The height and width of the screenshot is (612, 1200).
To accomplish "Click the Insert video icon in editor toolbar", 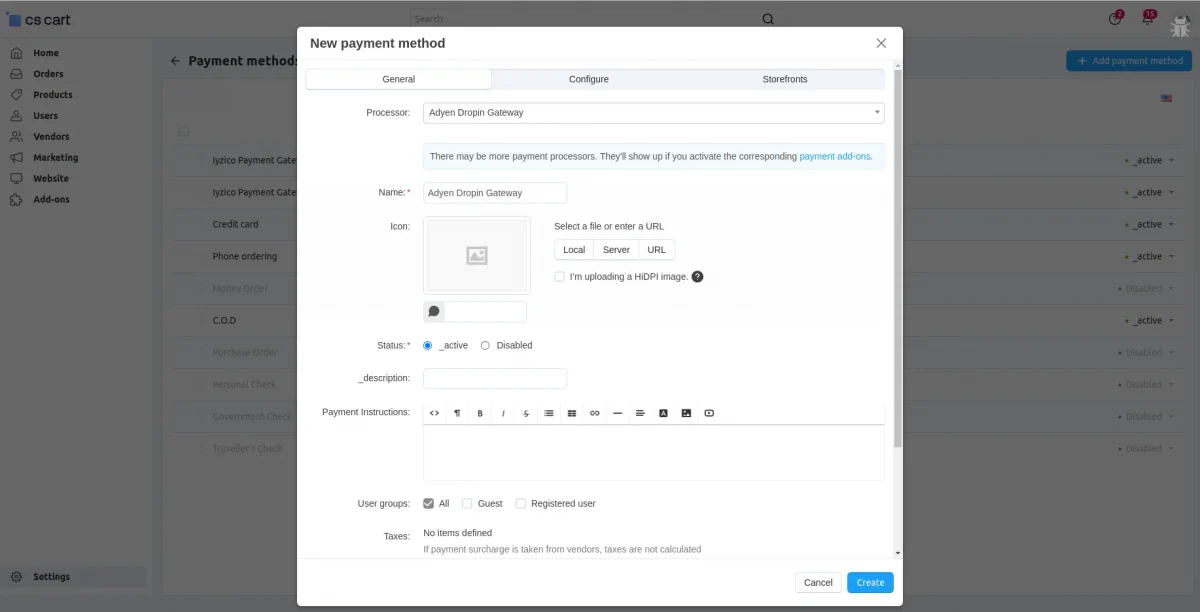I will (709, 412).
